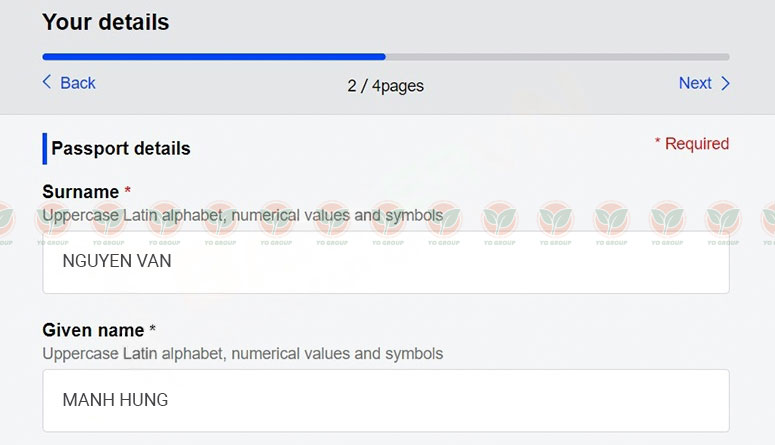
Task: Click the Given name field label
Action: tap(93, 330)
